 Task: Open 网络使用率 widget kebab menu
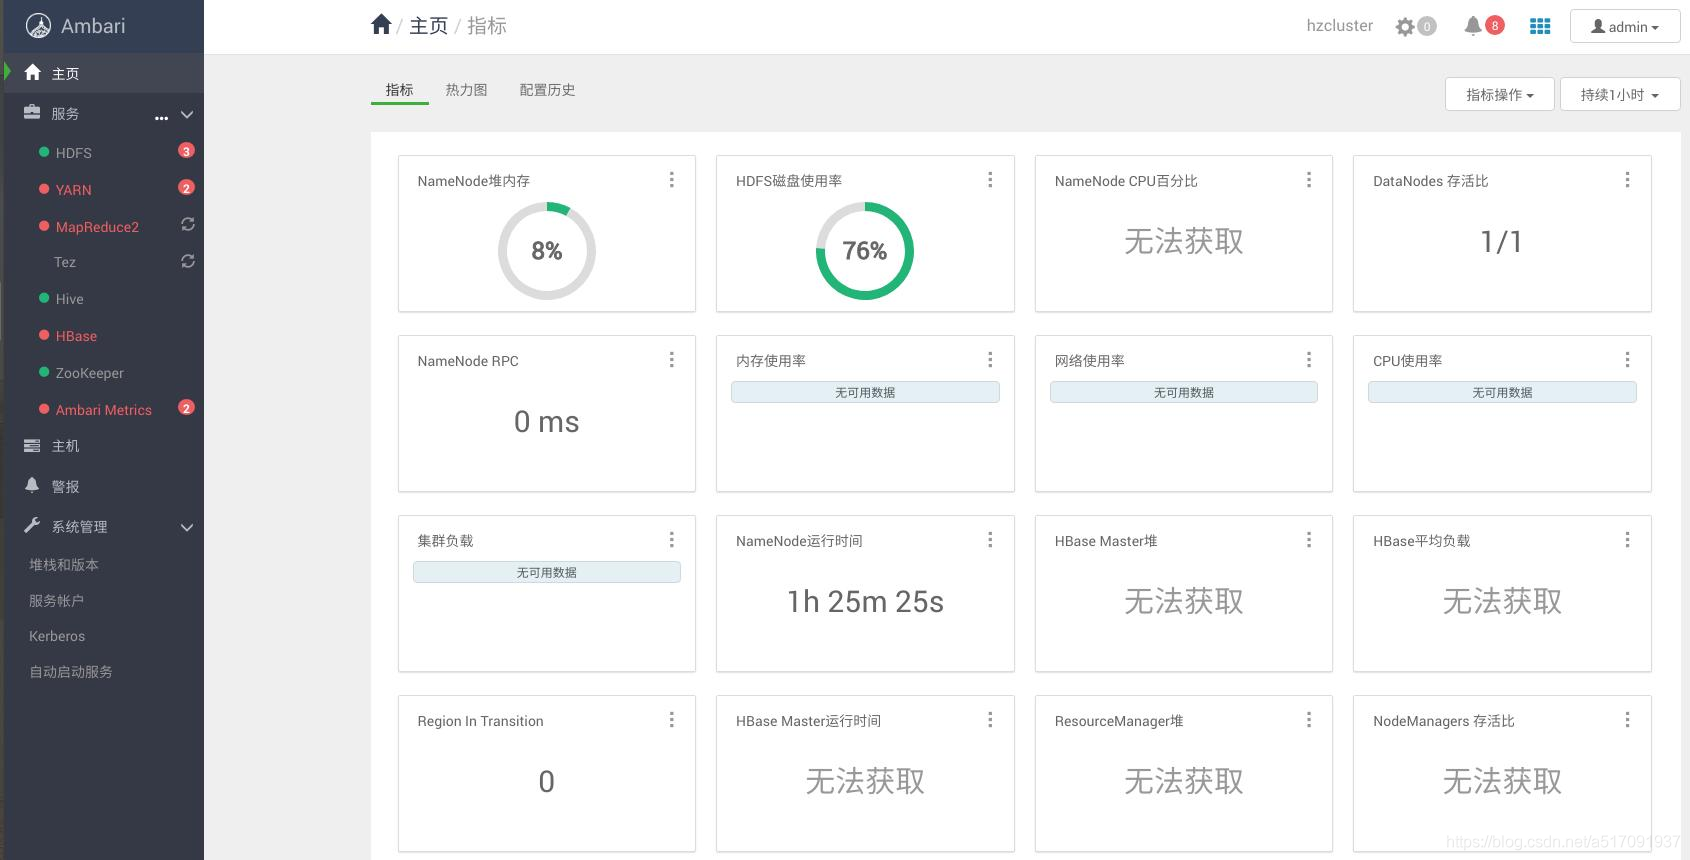(x=1308, y=360)
